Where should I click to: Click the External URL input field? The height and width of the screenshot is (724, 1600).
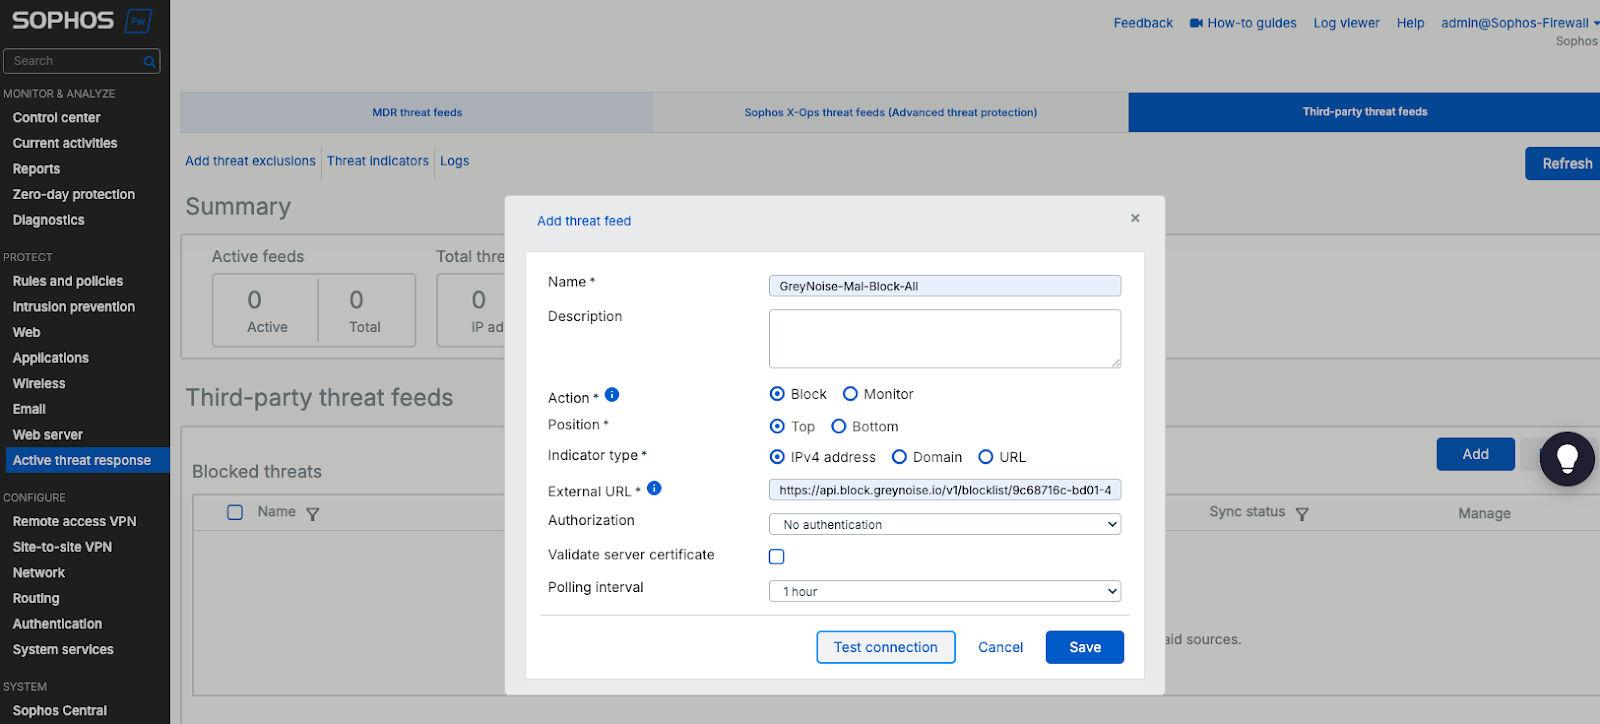click(x=945, y=490)
